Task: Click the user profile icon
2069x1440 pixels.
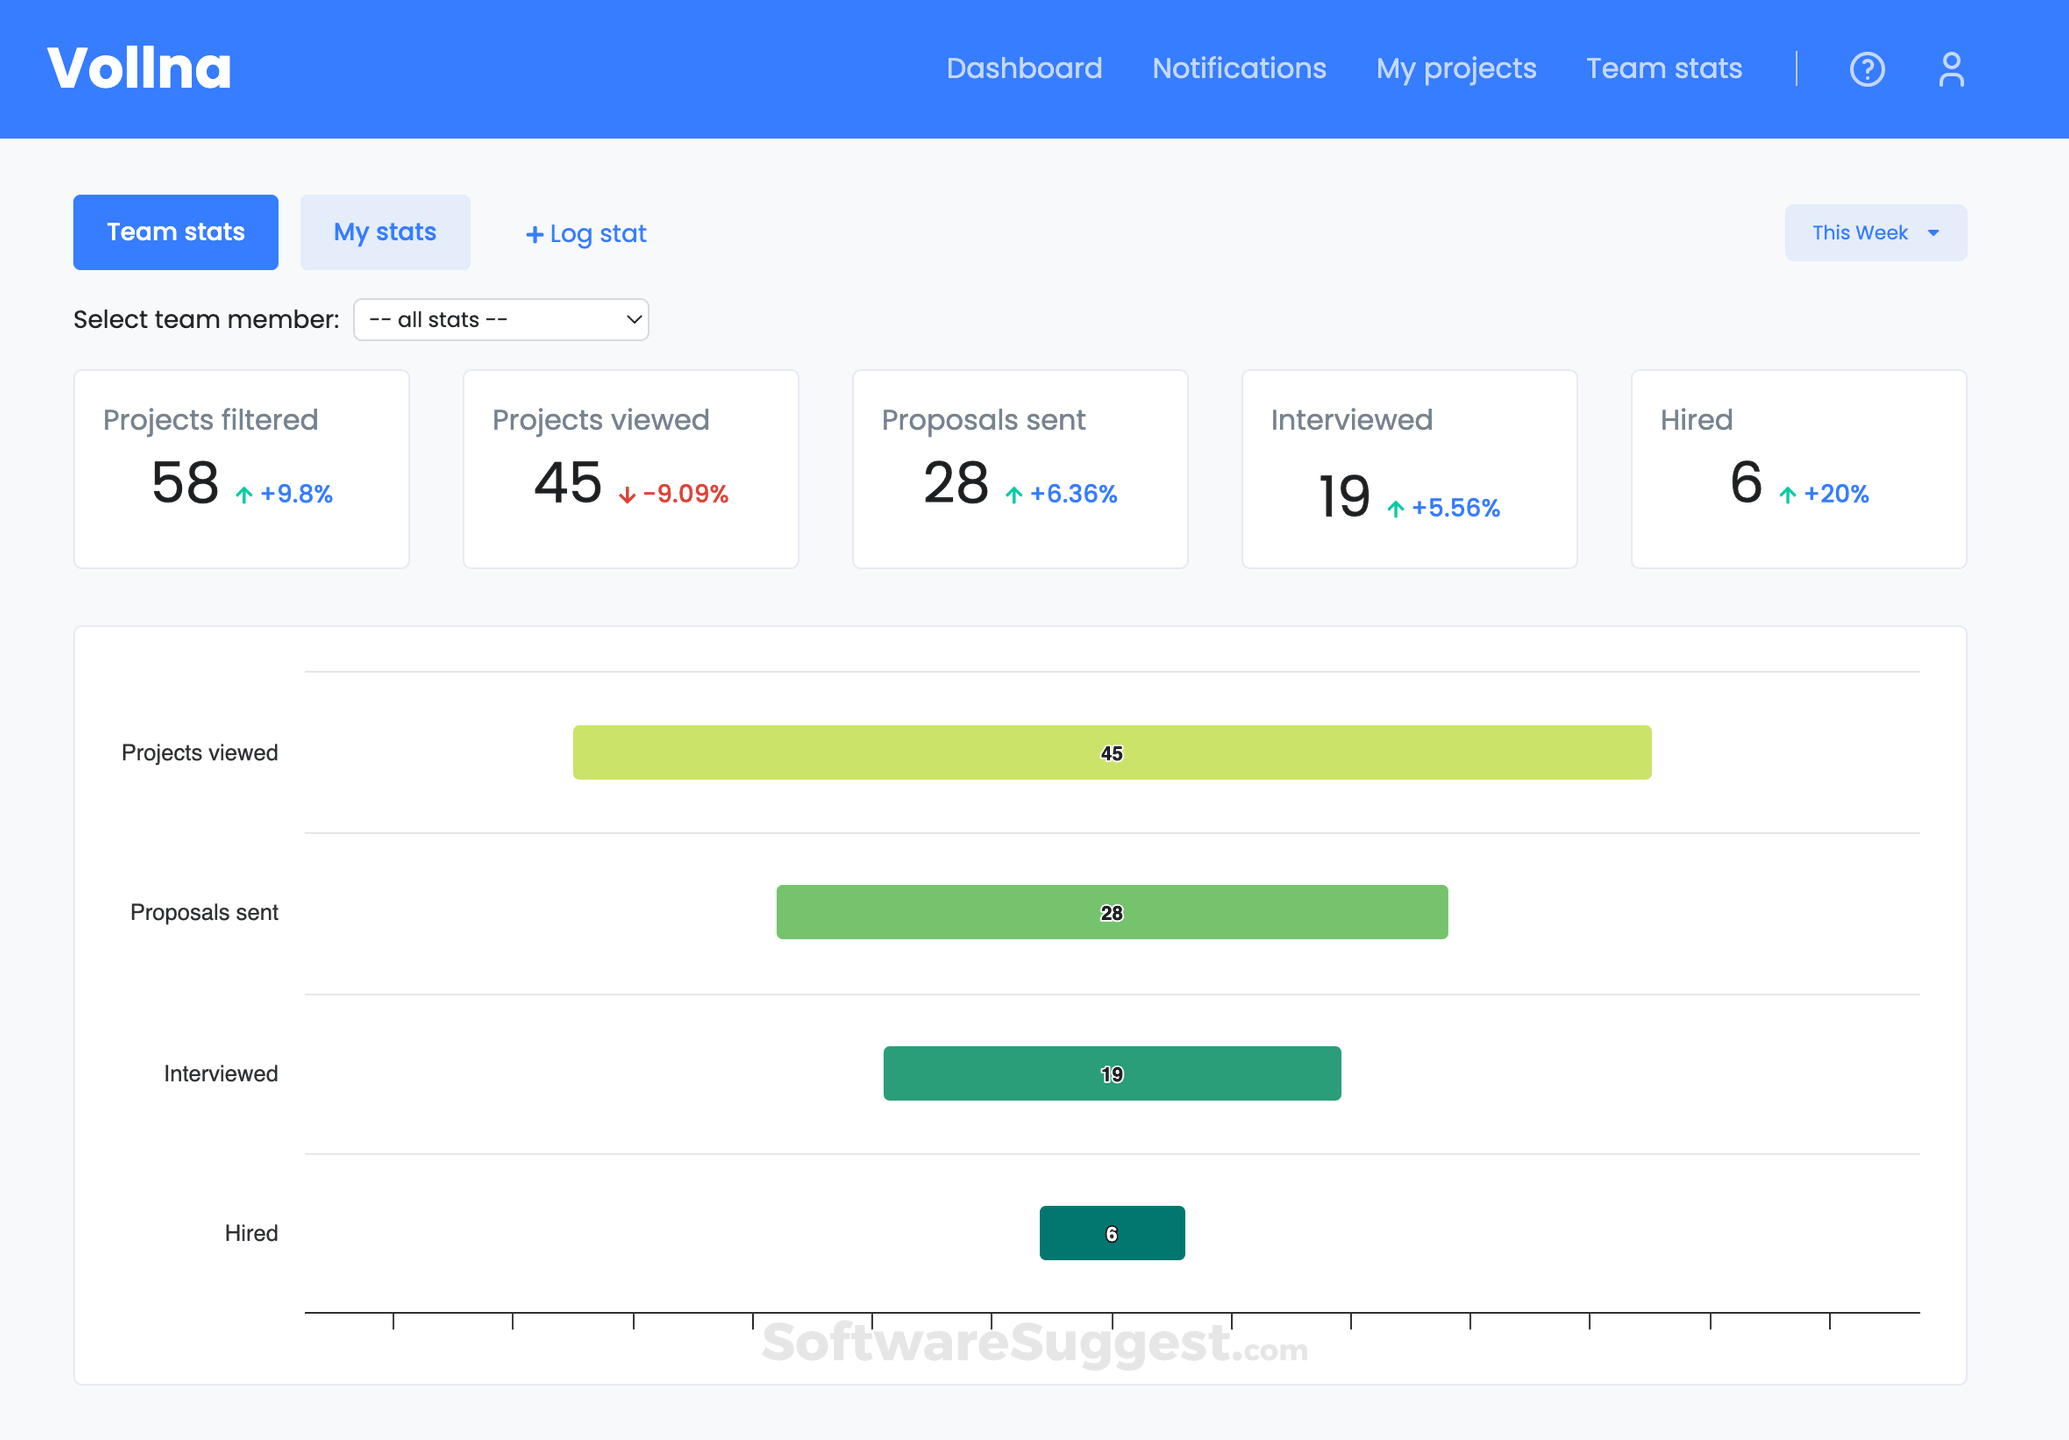Action: [x=1951, y=68]
